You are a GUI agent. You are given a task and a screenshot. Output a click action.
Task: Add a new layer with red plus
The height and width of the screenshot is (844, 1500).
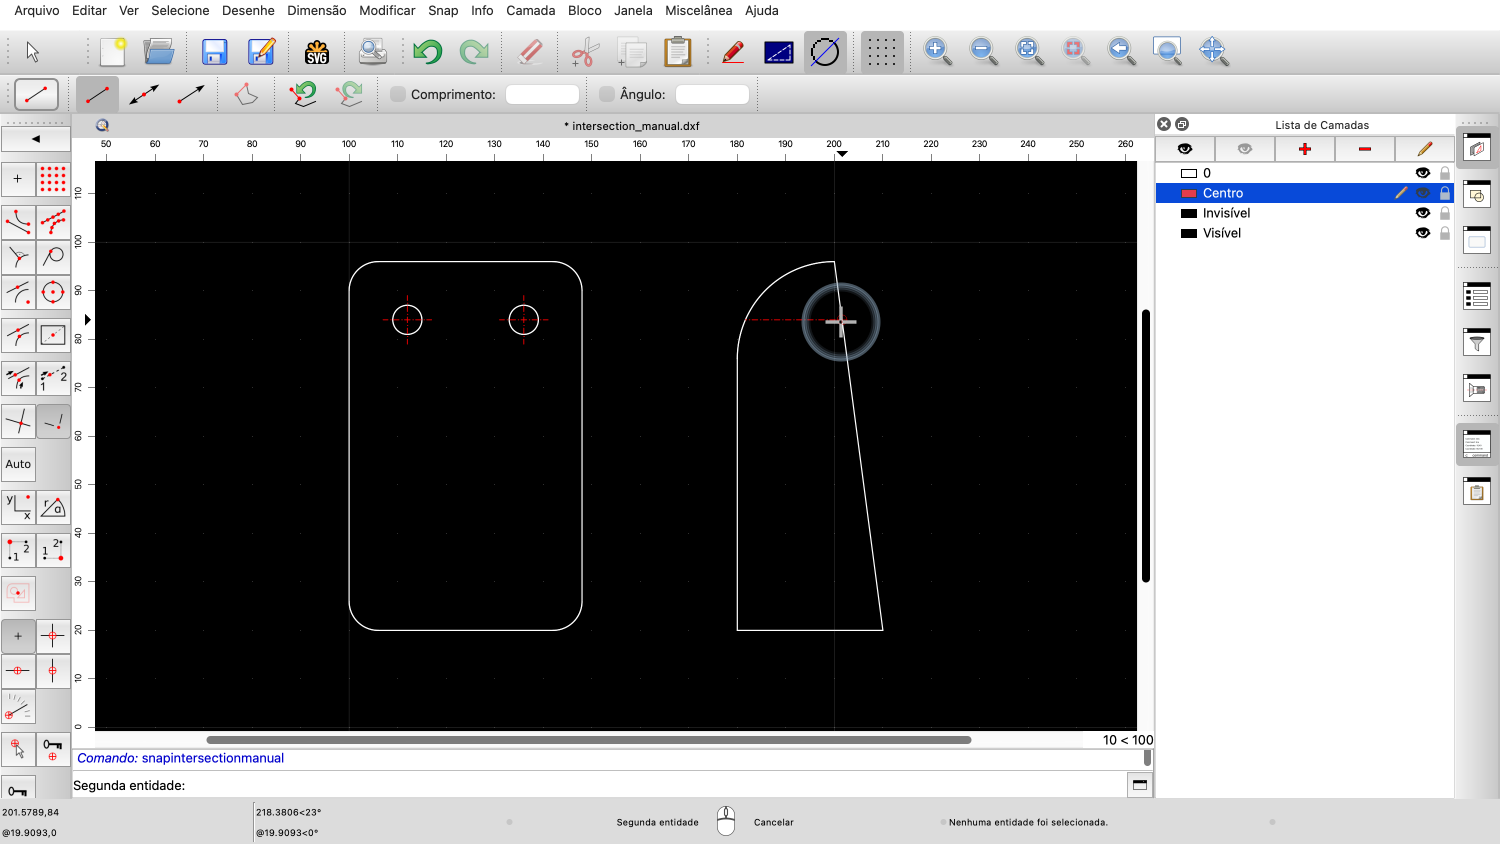pyautogui.click(x=1305, y=149)
